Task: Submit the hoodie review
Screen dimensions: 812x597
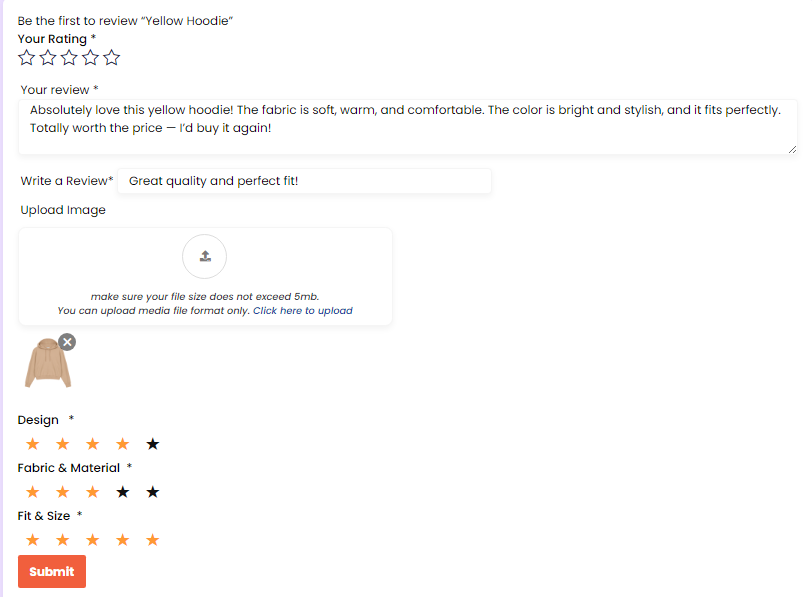Action: point(52,571)
